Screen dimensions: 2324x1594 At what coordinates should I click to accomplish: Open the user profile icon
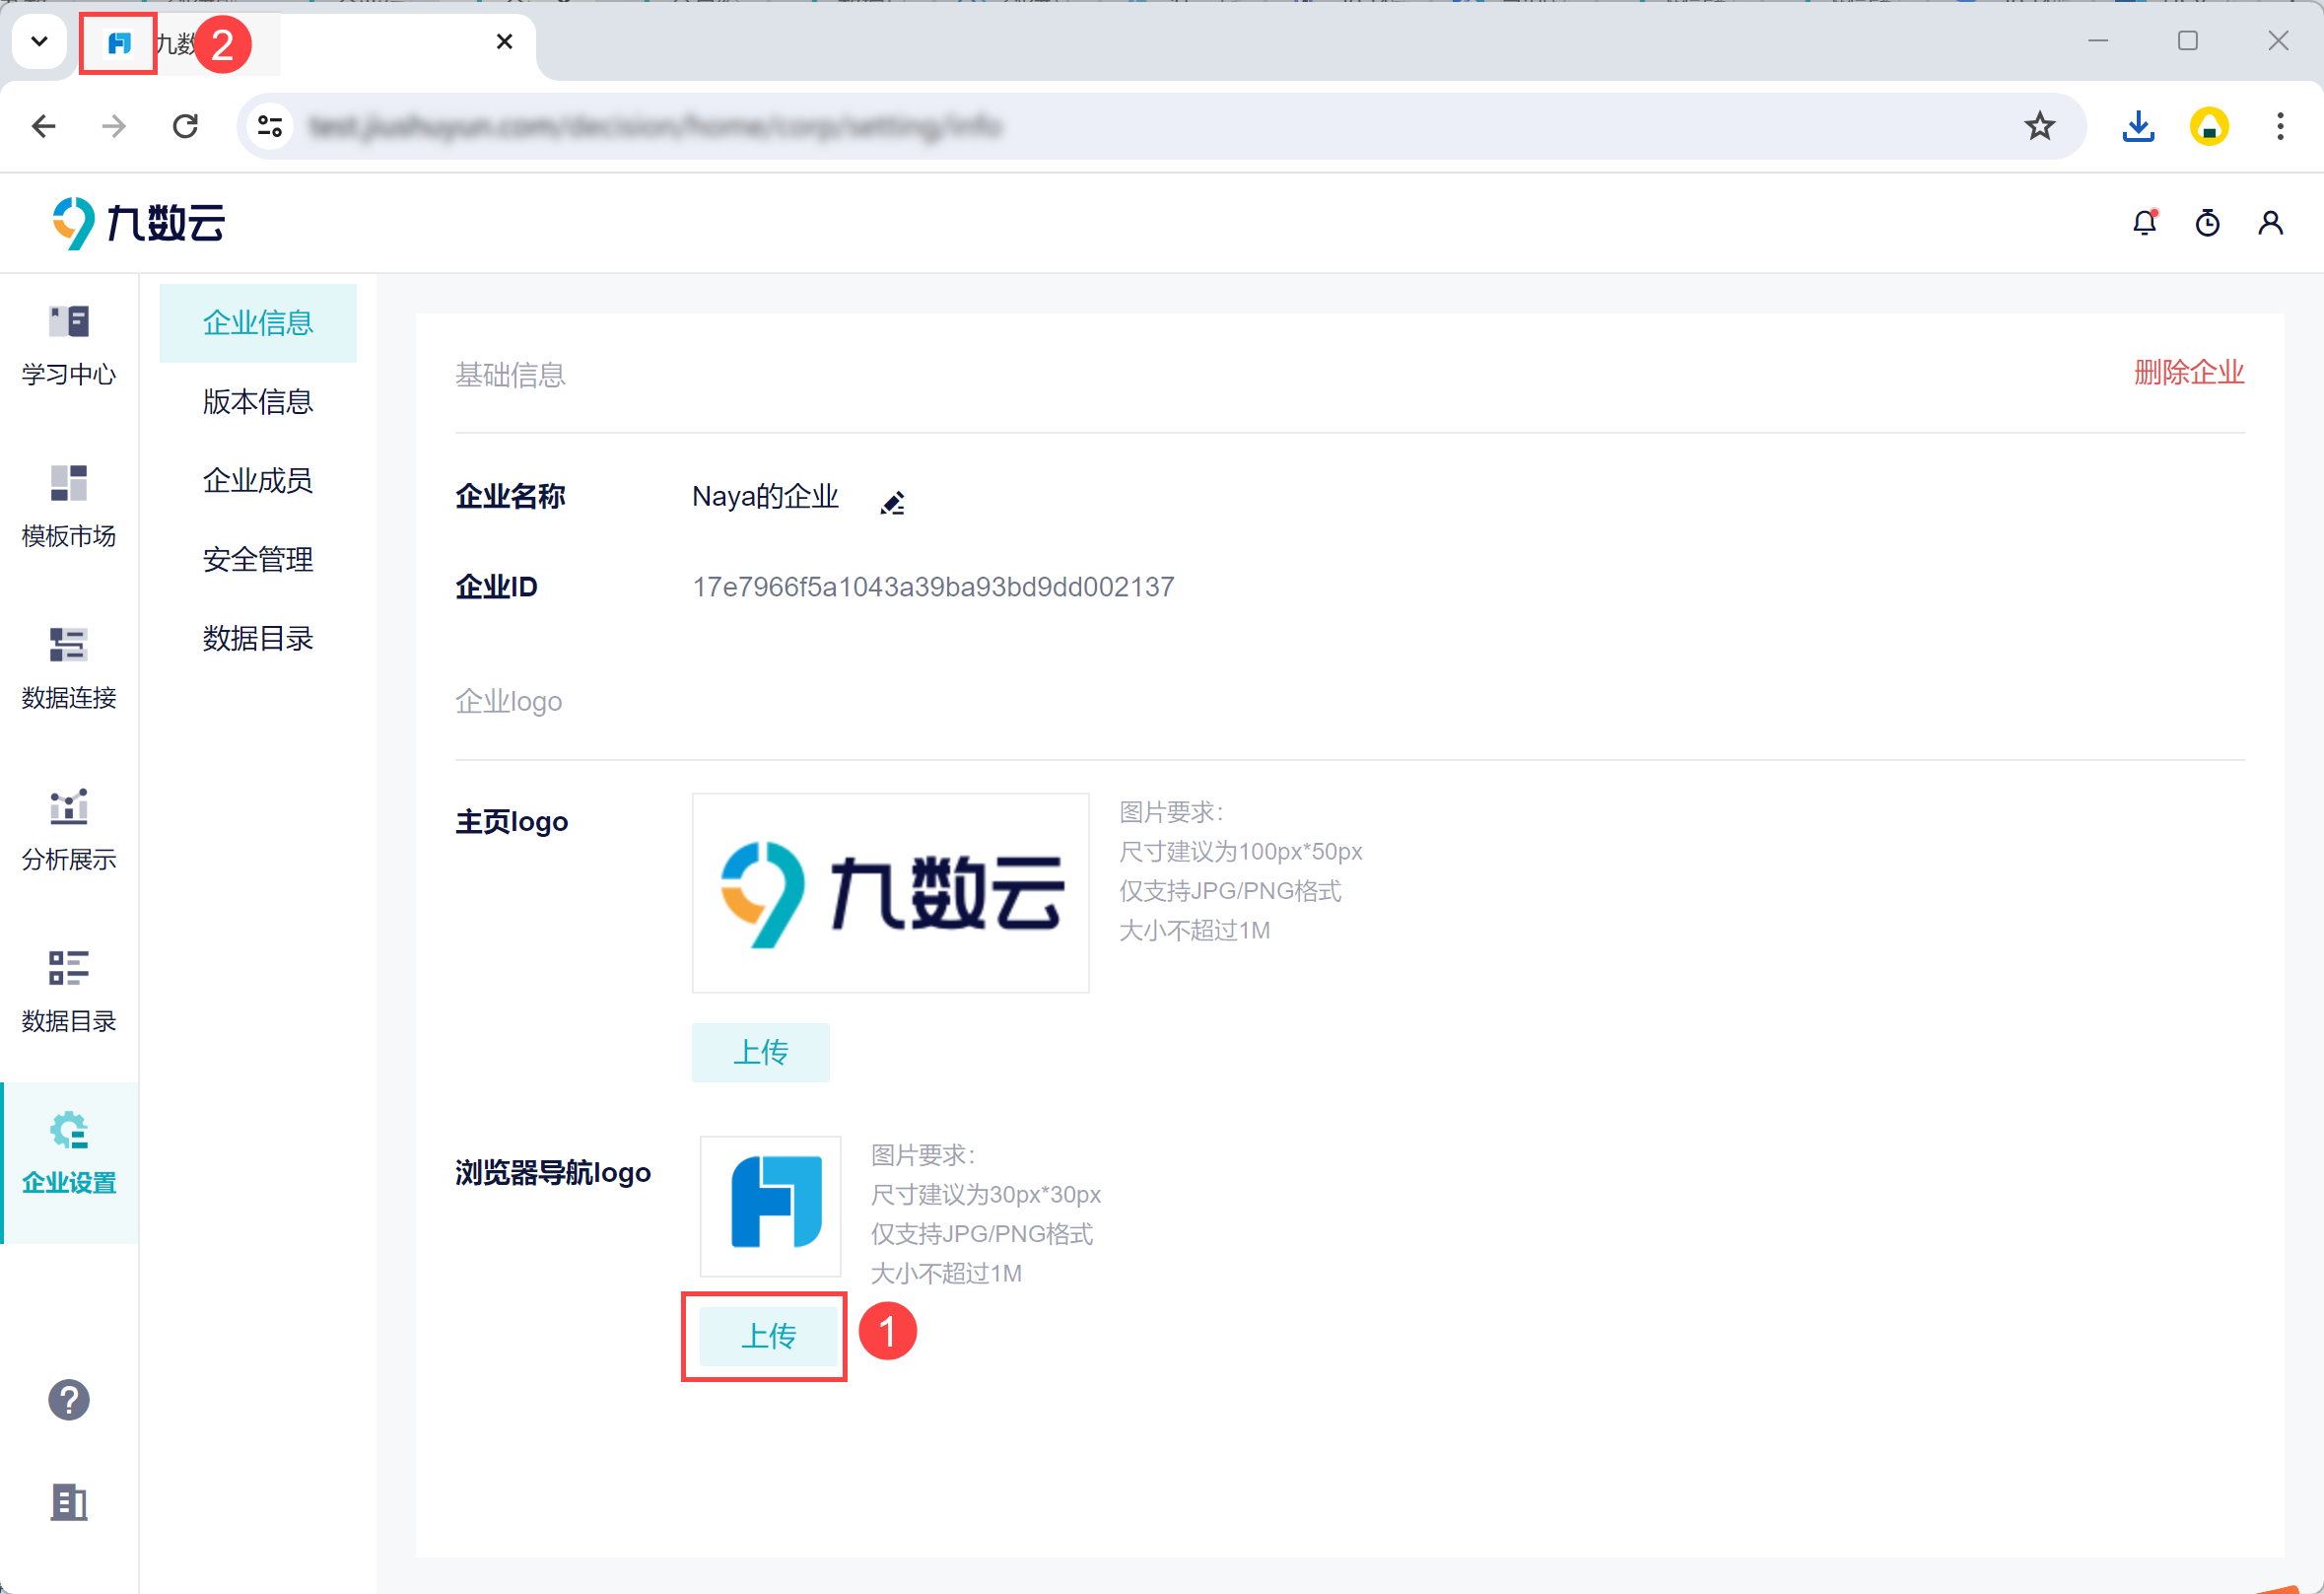point(2270,222)
